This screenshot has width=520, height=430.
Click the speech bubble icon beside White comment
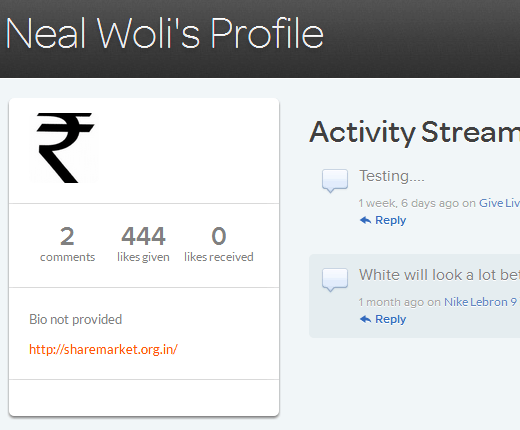click(335, 280)
